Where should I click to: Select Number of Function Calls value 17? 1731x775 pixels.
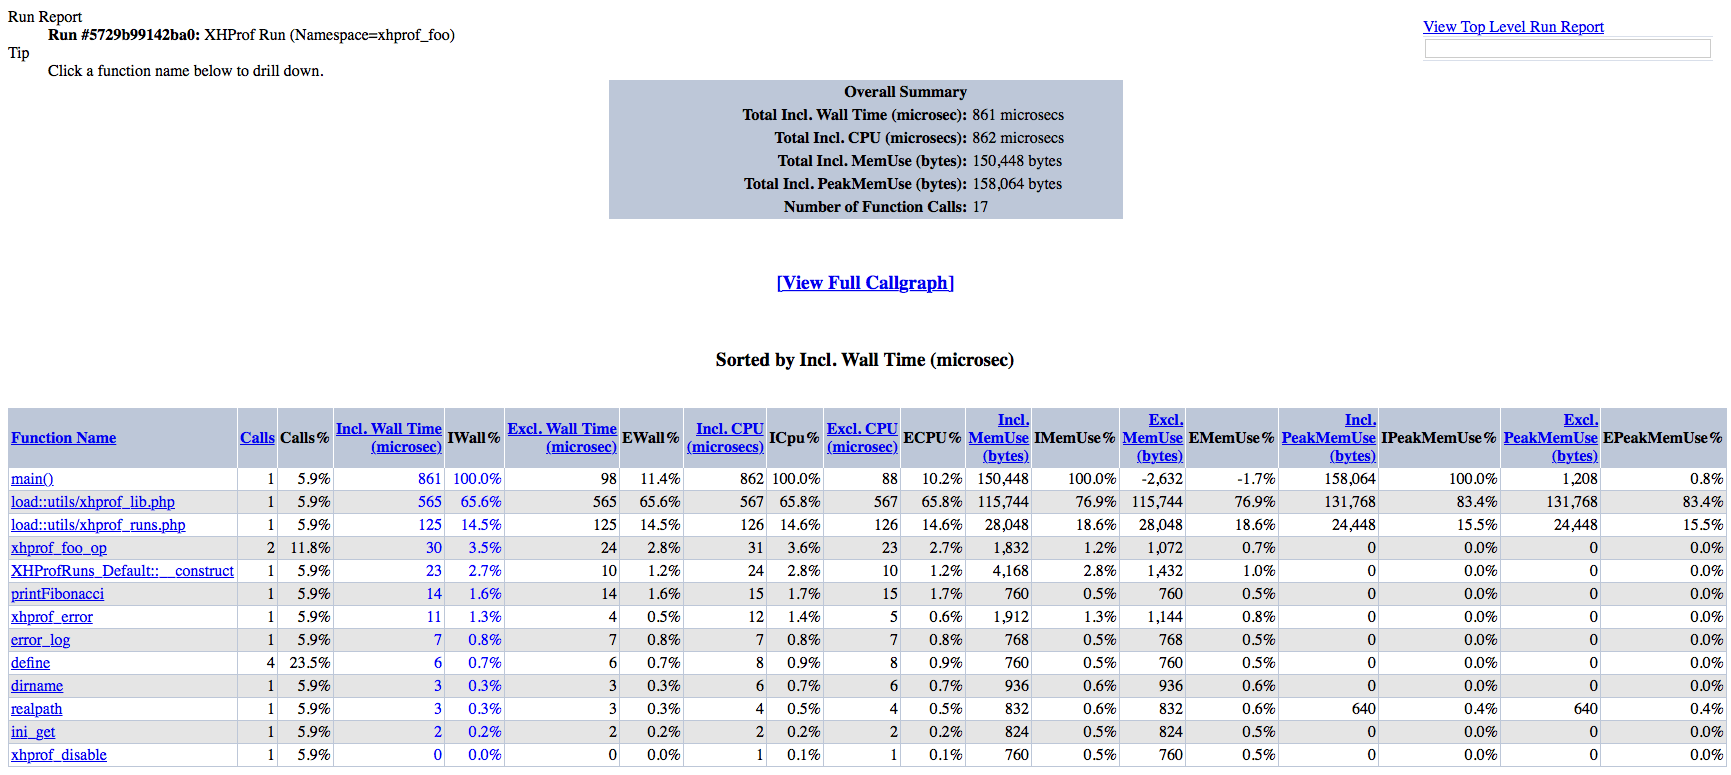[x=980, y=207]
